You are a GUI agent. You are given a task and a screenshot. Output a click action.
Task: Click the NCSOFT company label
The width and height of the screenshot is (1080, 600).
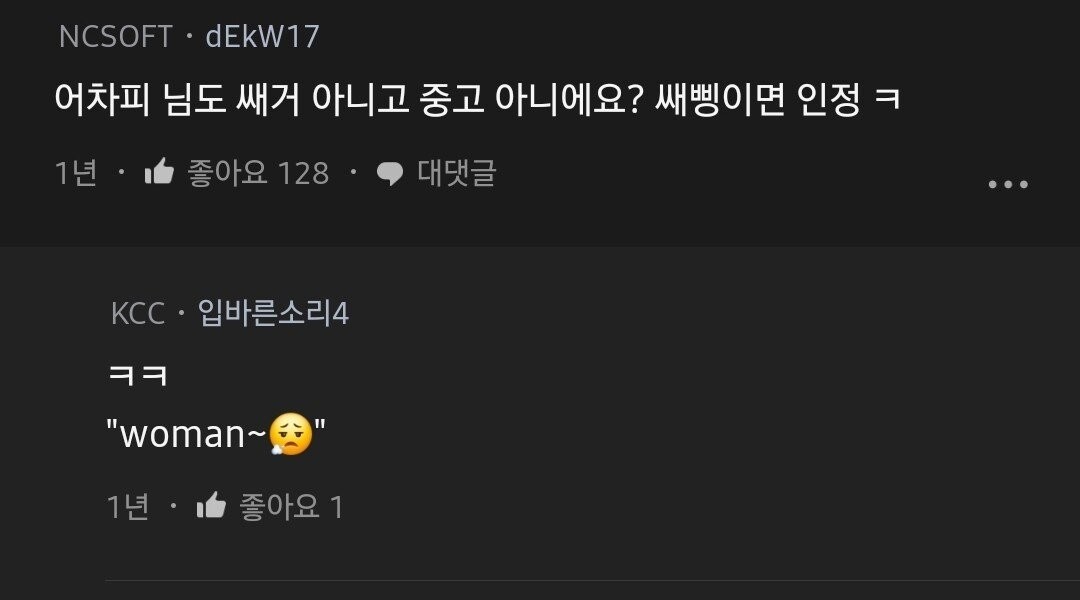(x=116, y=37)
